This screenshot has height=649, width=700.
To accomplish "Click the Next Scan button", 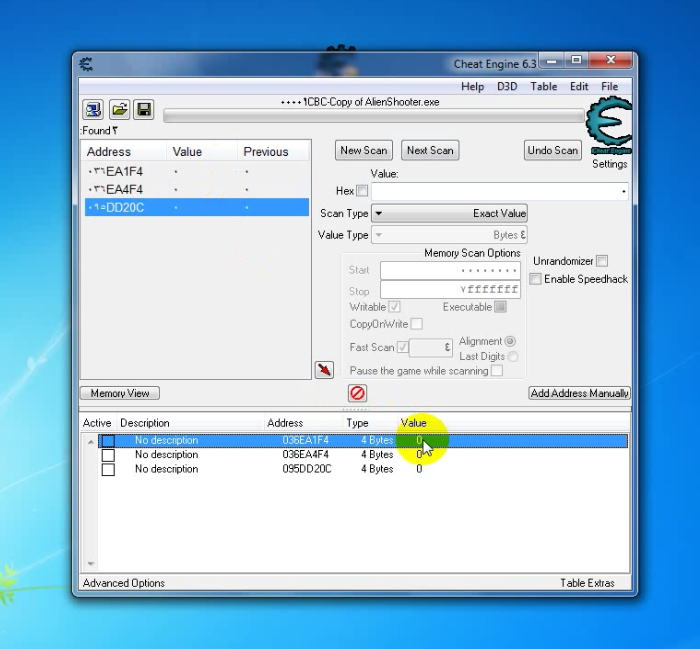I will click(x=430, y=150).
